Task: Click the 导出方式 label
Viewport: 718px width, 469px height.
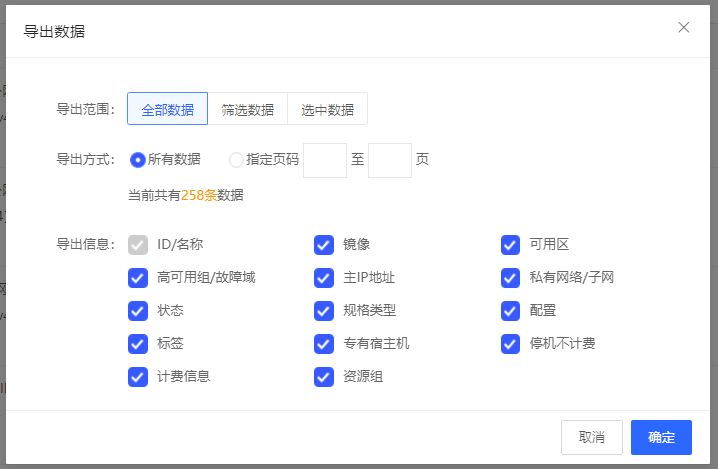Action: 85,159
